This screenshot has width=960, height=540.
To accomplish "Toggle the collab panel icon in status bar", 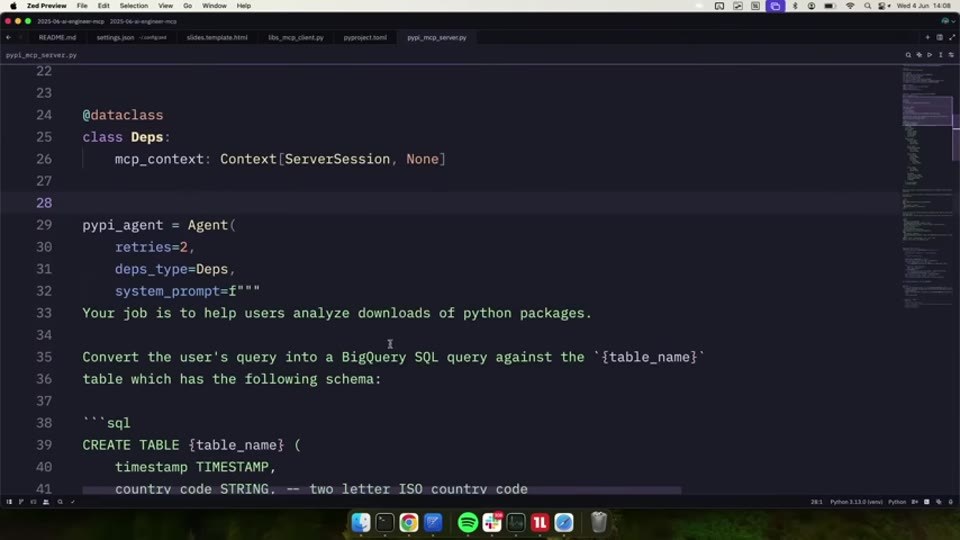I will (46, 501).
